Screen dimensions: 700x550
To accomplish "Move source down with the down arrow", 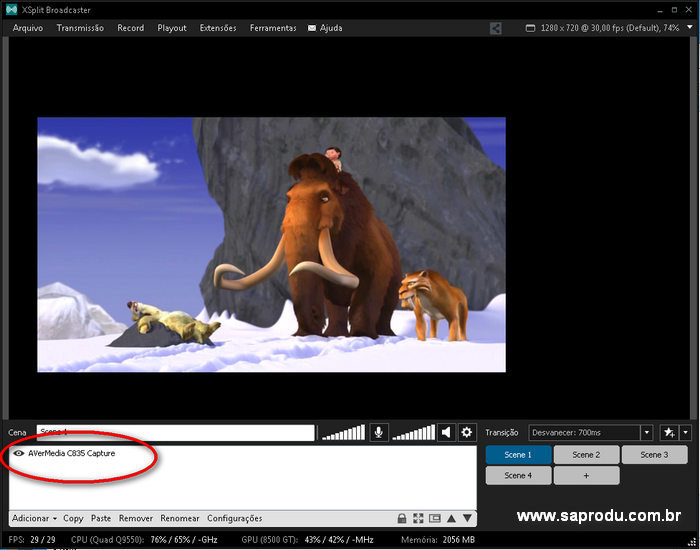I will coord(467,518).
